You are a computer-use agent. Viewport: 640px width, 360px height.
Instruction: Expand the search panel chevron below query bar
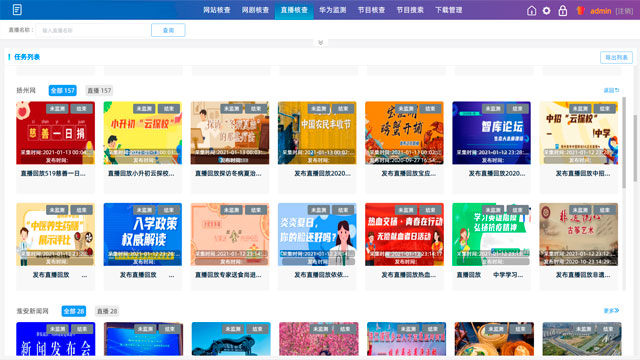[320, 42]
